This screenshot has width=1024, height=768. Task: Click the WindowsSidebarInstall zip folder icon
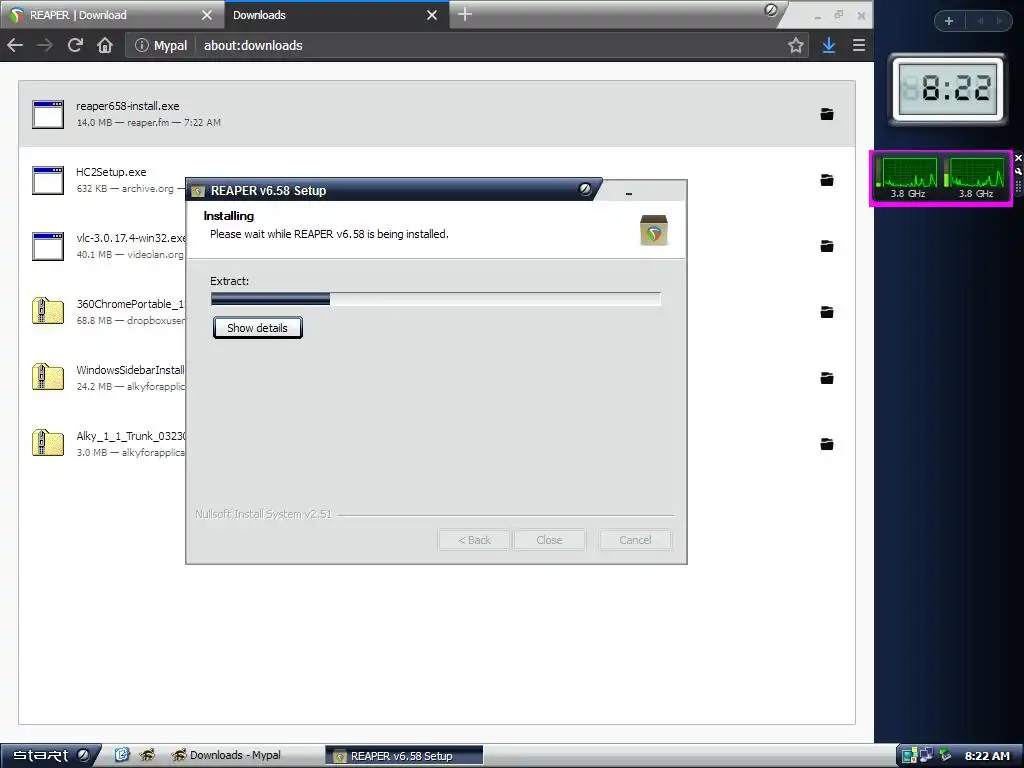(x=48, y=377)
